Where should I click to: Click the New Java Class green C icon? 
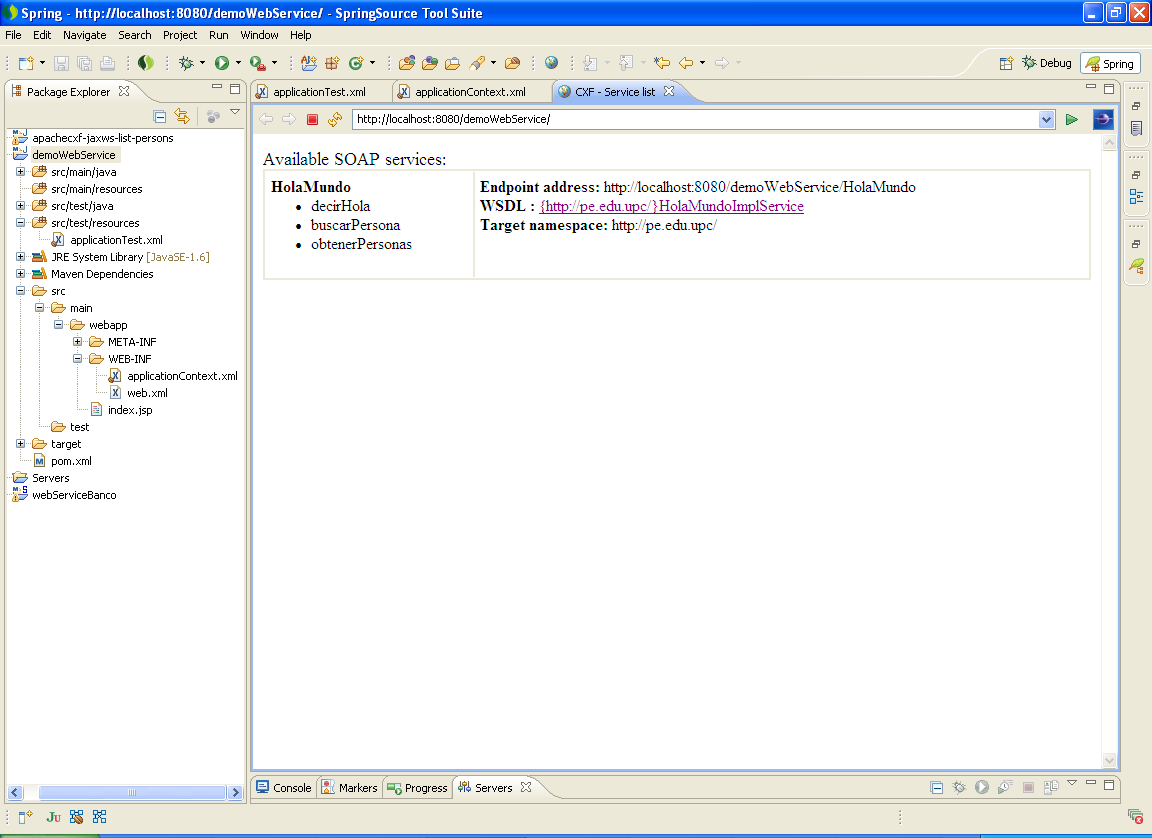click(x=356, y=63)
